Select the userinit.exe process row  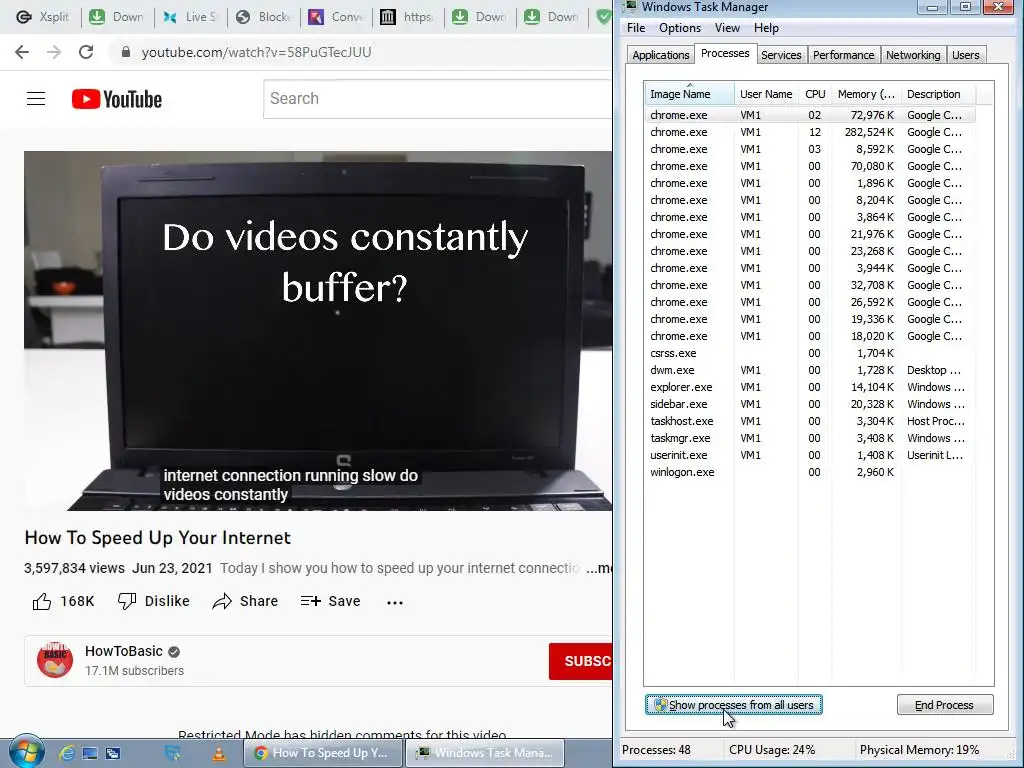(x=809, y=455)
